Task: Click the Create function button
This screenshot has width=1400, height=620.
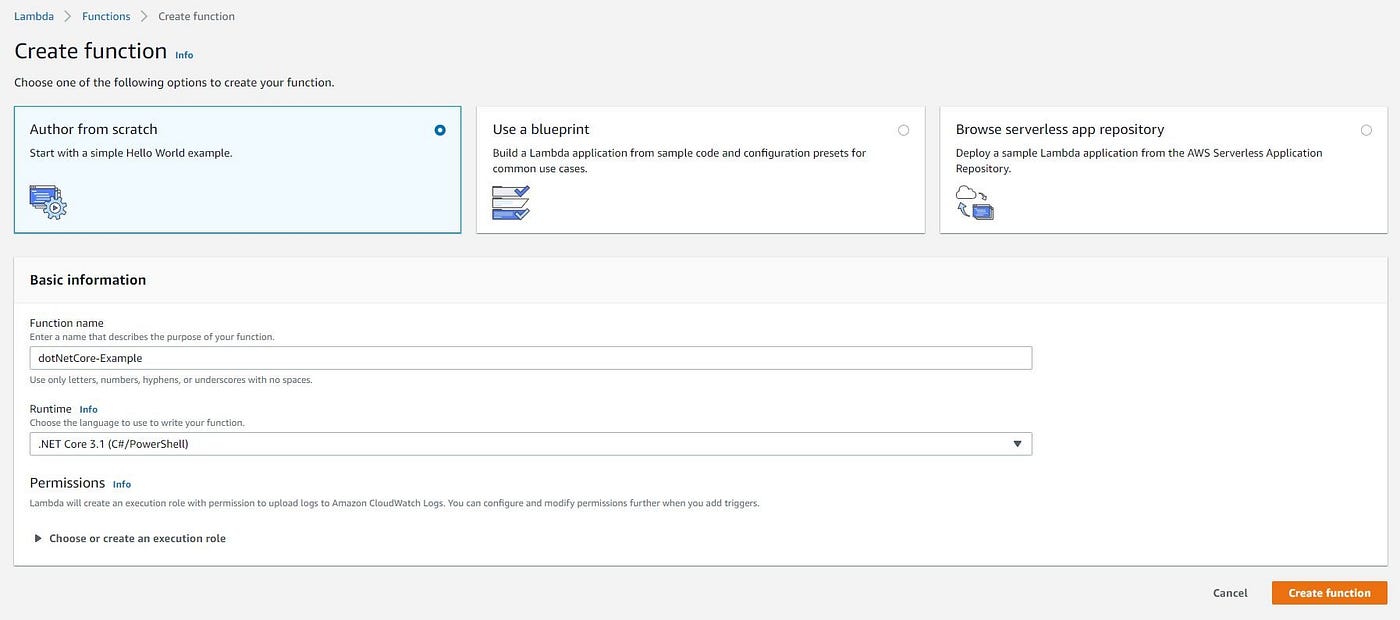Action: pyautogui.click(x=1329, y=593)
